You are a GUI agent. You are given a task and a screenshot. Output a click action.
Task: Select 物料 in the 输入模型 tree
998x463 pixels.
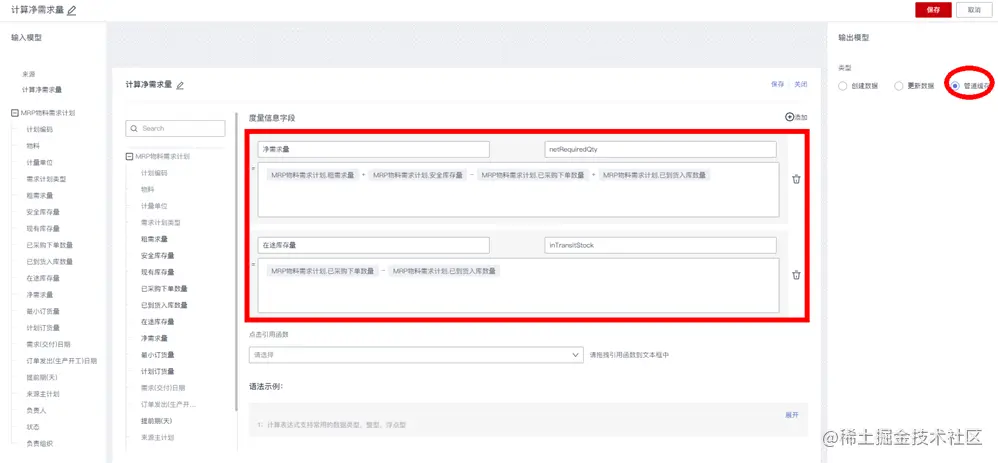tap(32, 146)
